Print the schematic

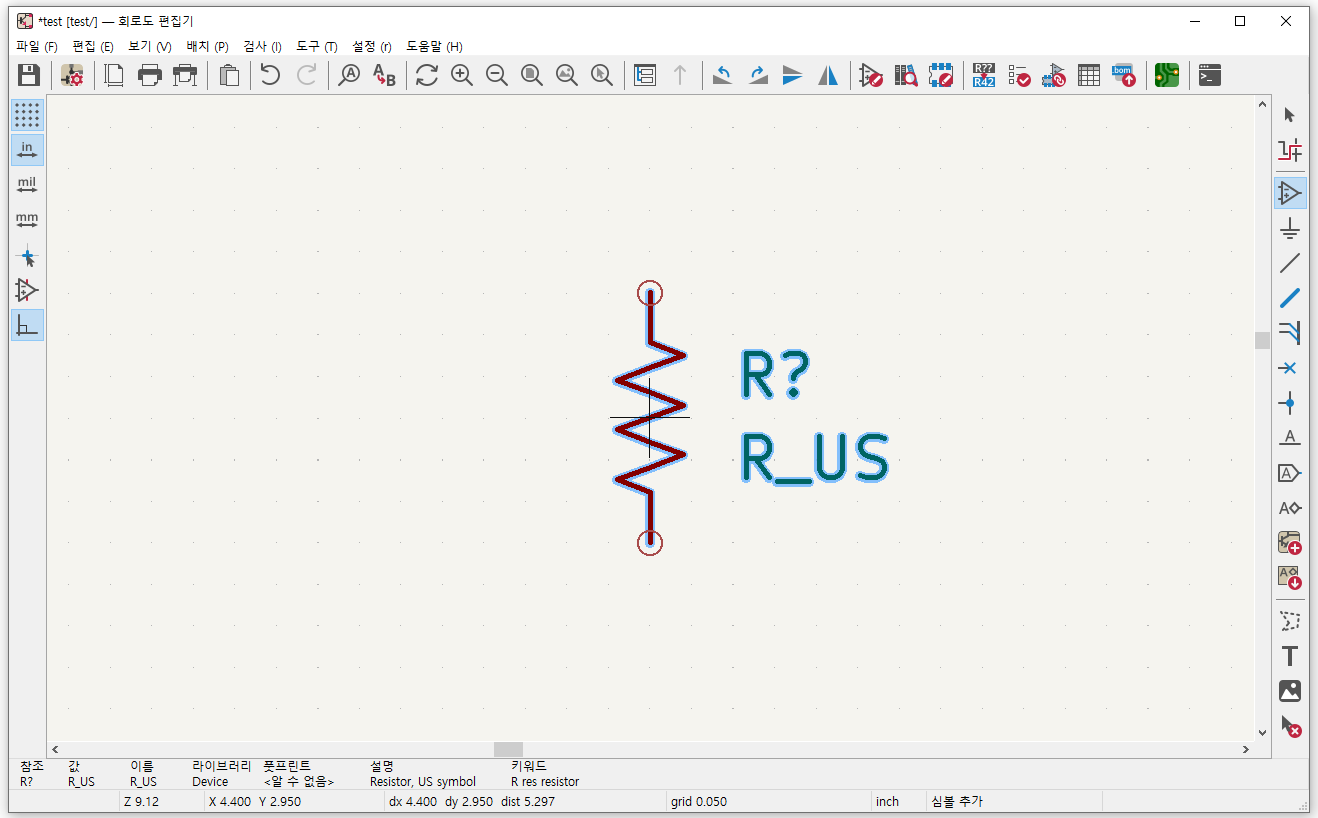pyautogui.click(x=150, y=75)
